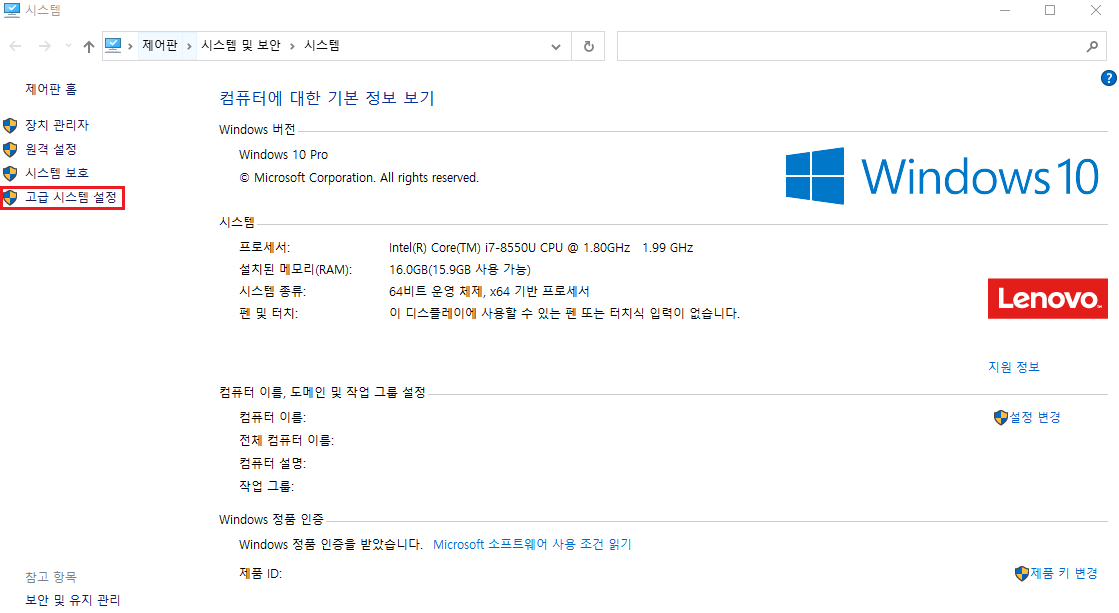Open 장치 관리자 (Device Manager)
Image resolution: width=1119 pixels, height=613 pixels.
click(57, 125)
